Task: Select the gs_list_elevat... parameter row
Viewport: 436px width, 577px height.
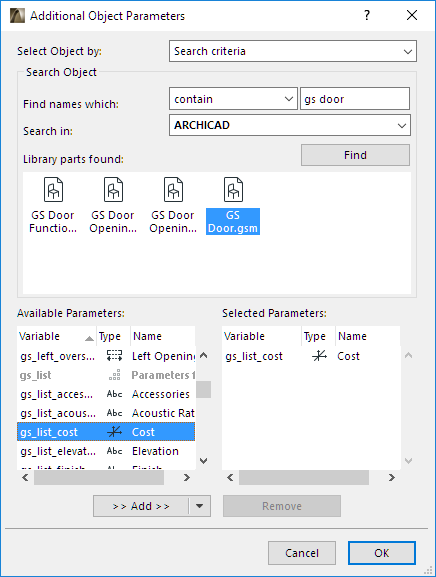Action: coord(106,451)
